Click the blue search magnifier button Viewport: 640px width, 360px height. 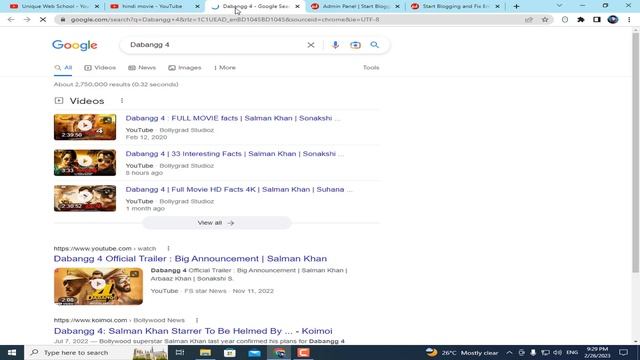point(374,45)
